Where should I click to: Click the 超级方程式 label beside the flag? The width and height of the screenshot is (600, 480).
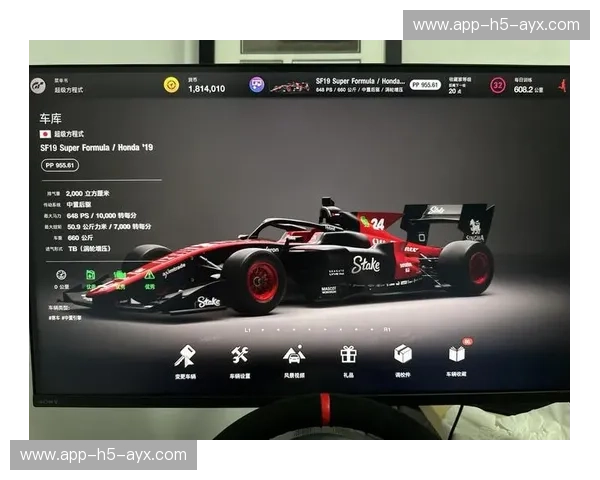coord(69,134)
